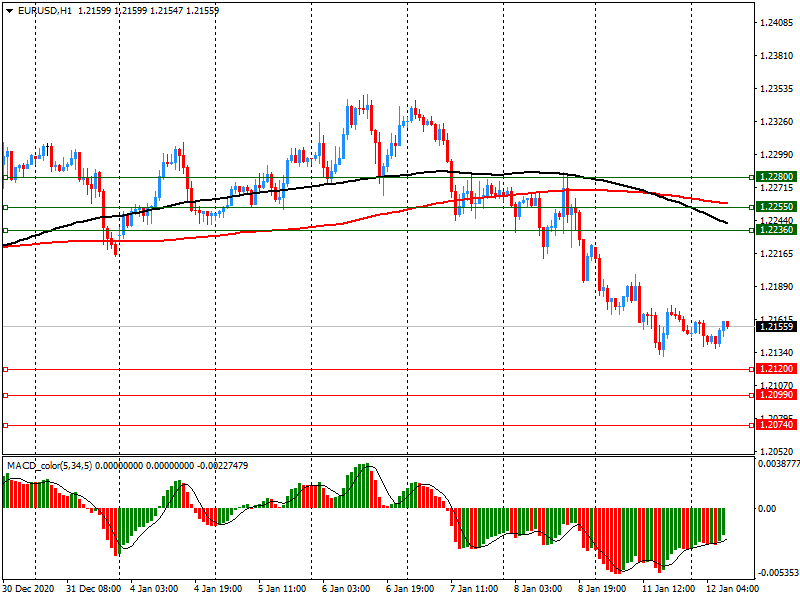Click the 0.00 level on MACD scale
Viewport: 800px width, 600px height.
(770, 508)
